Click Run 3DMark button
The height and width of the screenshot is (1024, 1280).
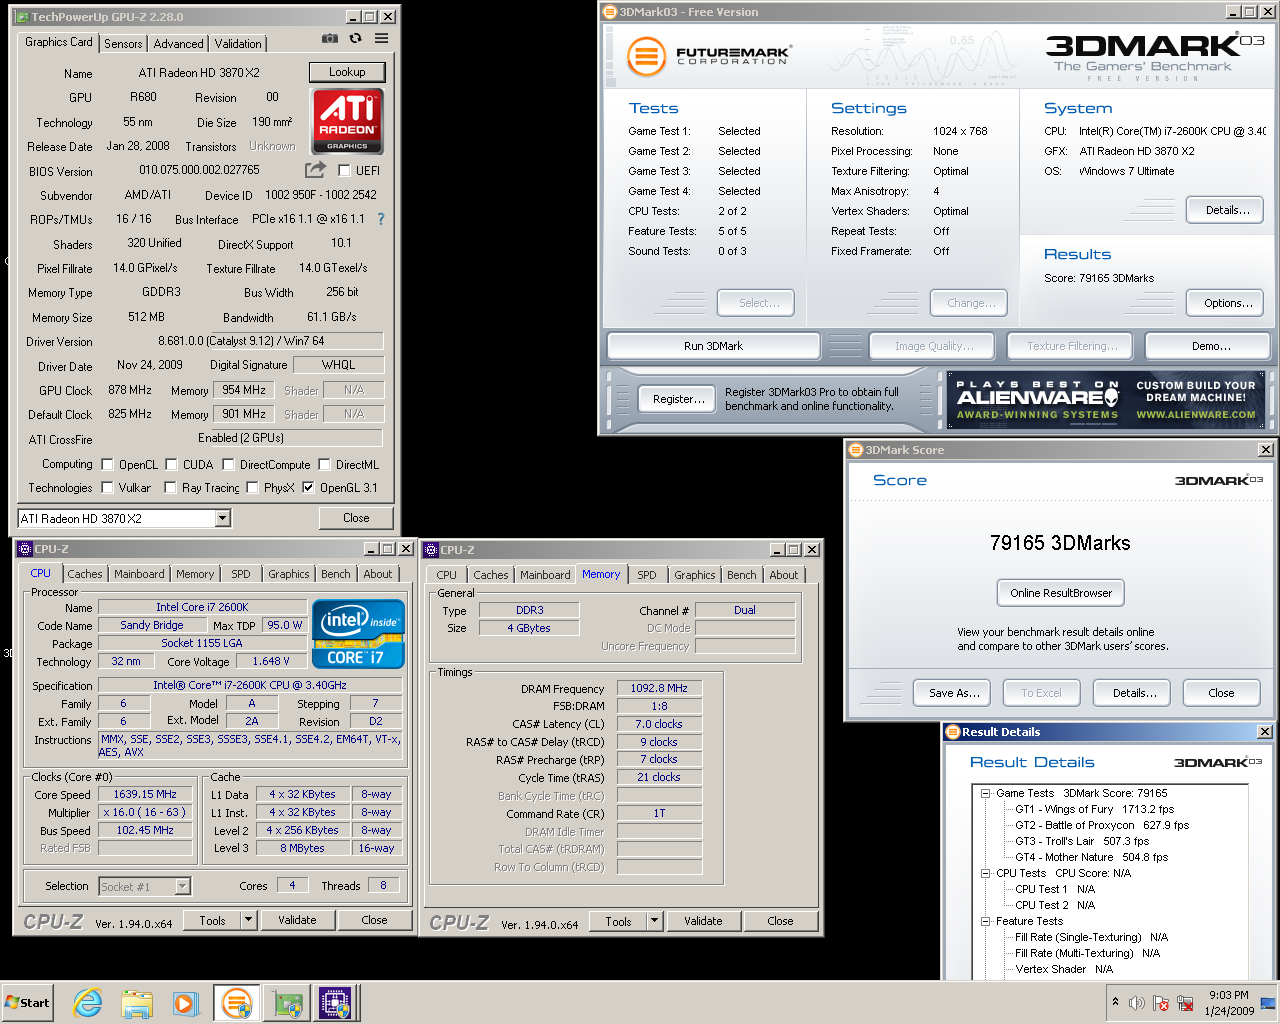point(714,346)
